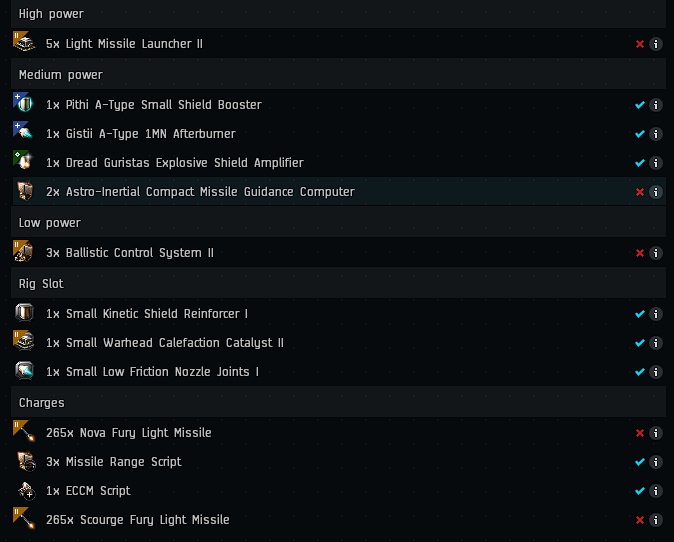Open info for Astro-Inertial Compact Missile Guidance Computer

coord(656,192)
